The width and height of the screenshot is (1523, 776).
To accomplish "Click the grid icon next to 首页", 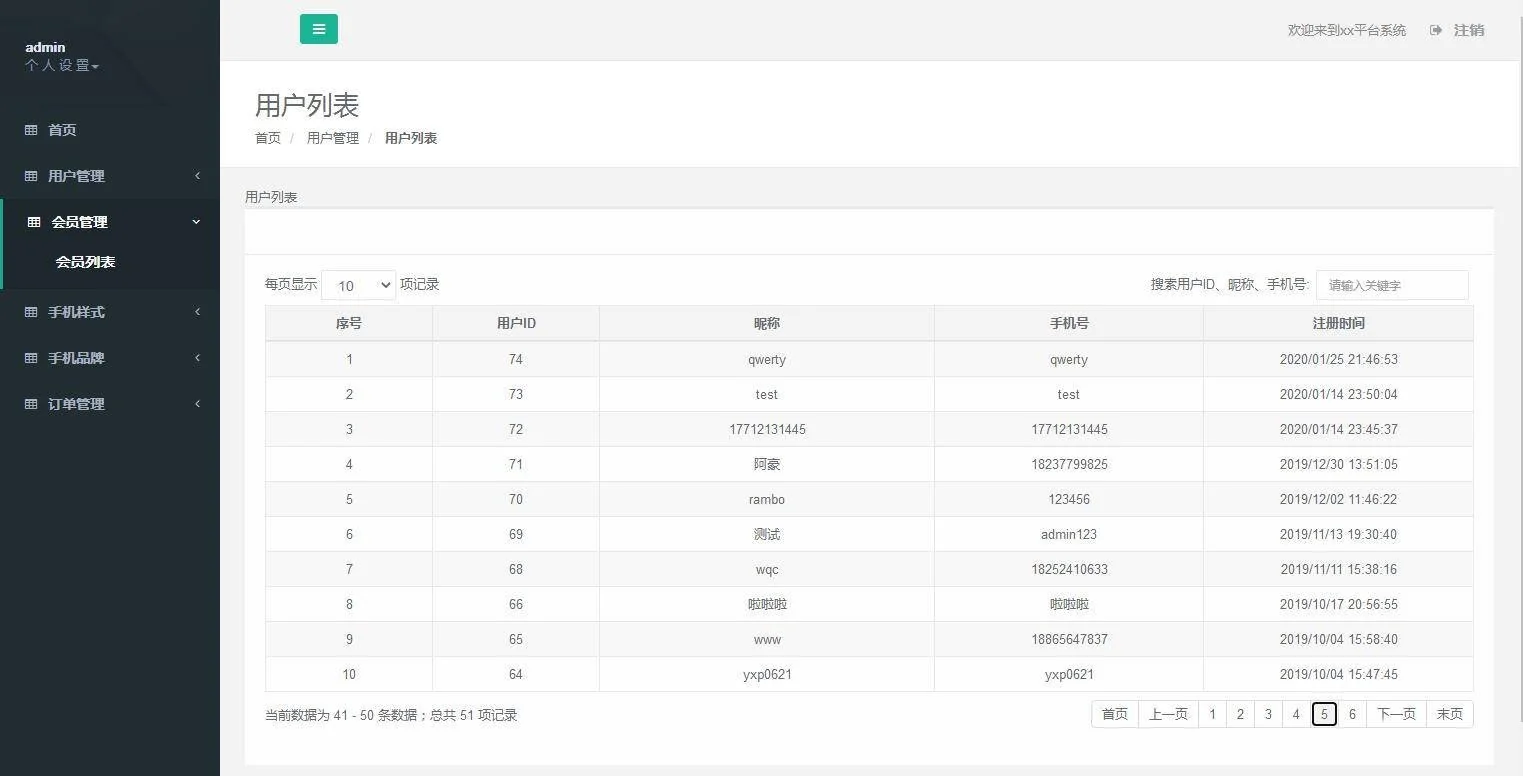I will [31, 130].
